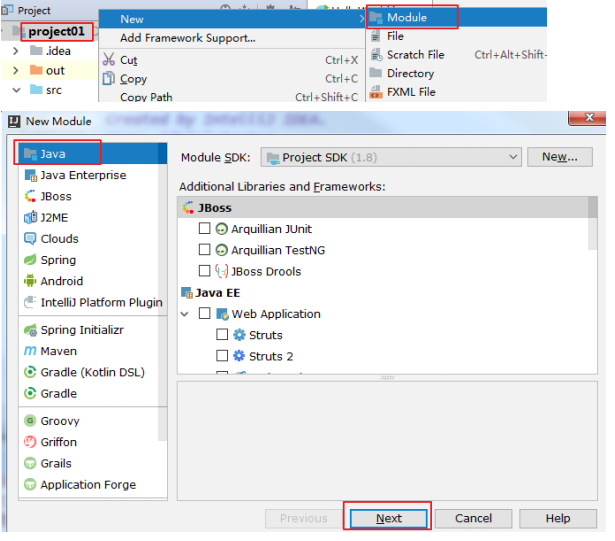
Task: Click the src folder icon
Action: click(36, 89)
